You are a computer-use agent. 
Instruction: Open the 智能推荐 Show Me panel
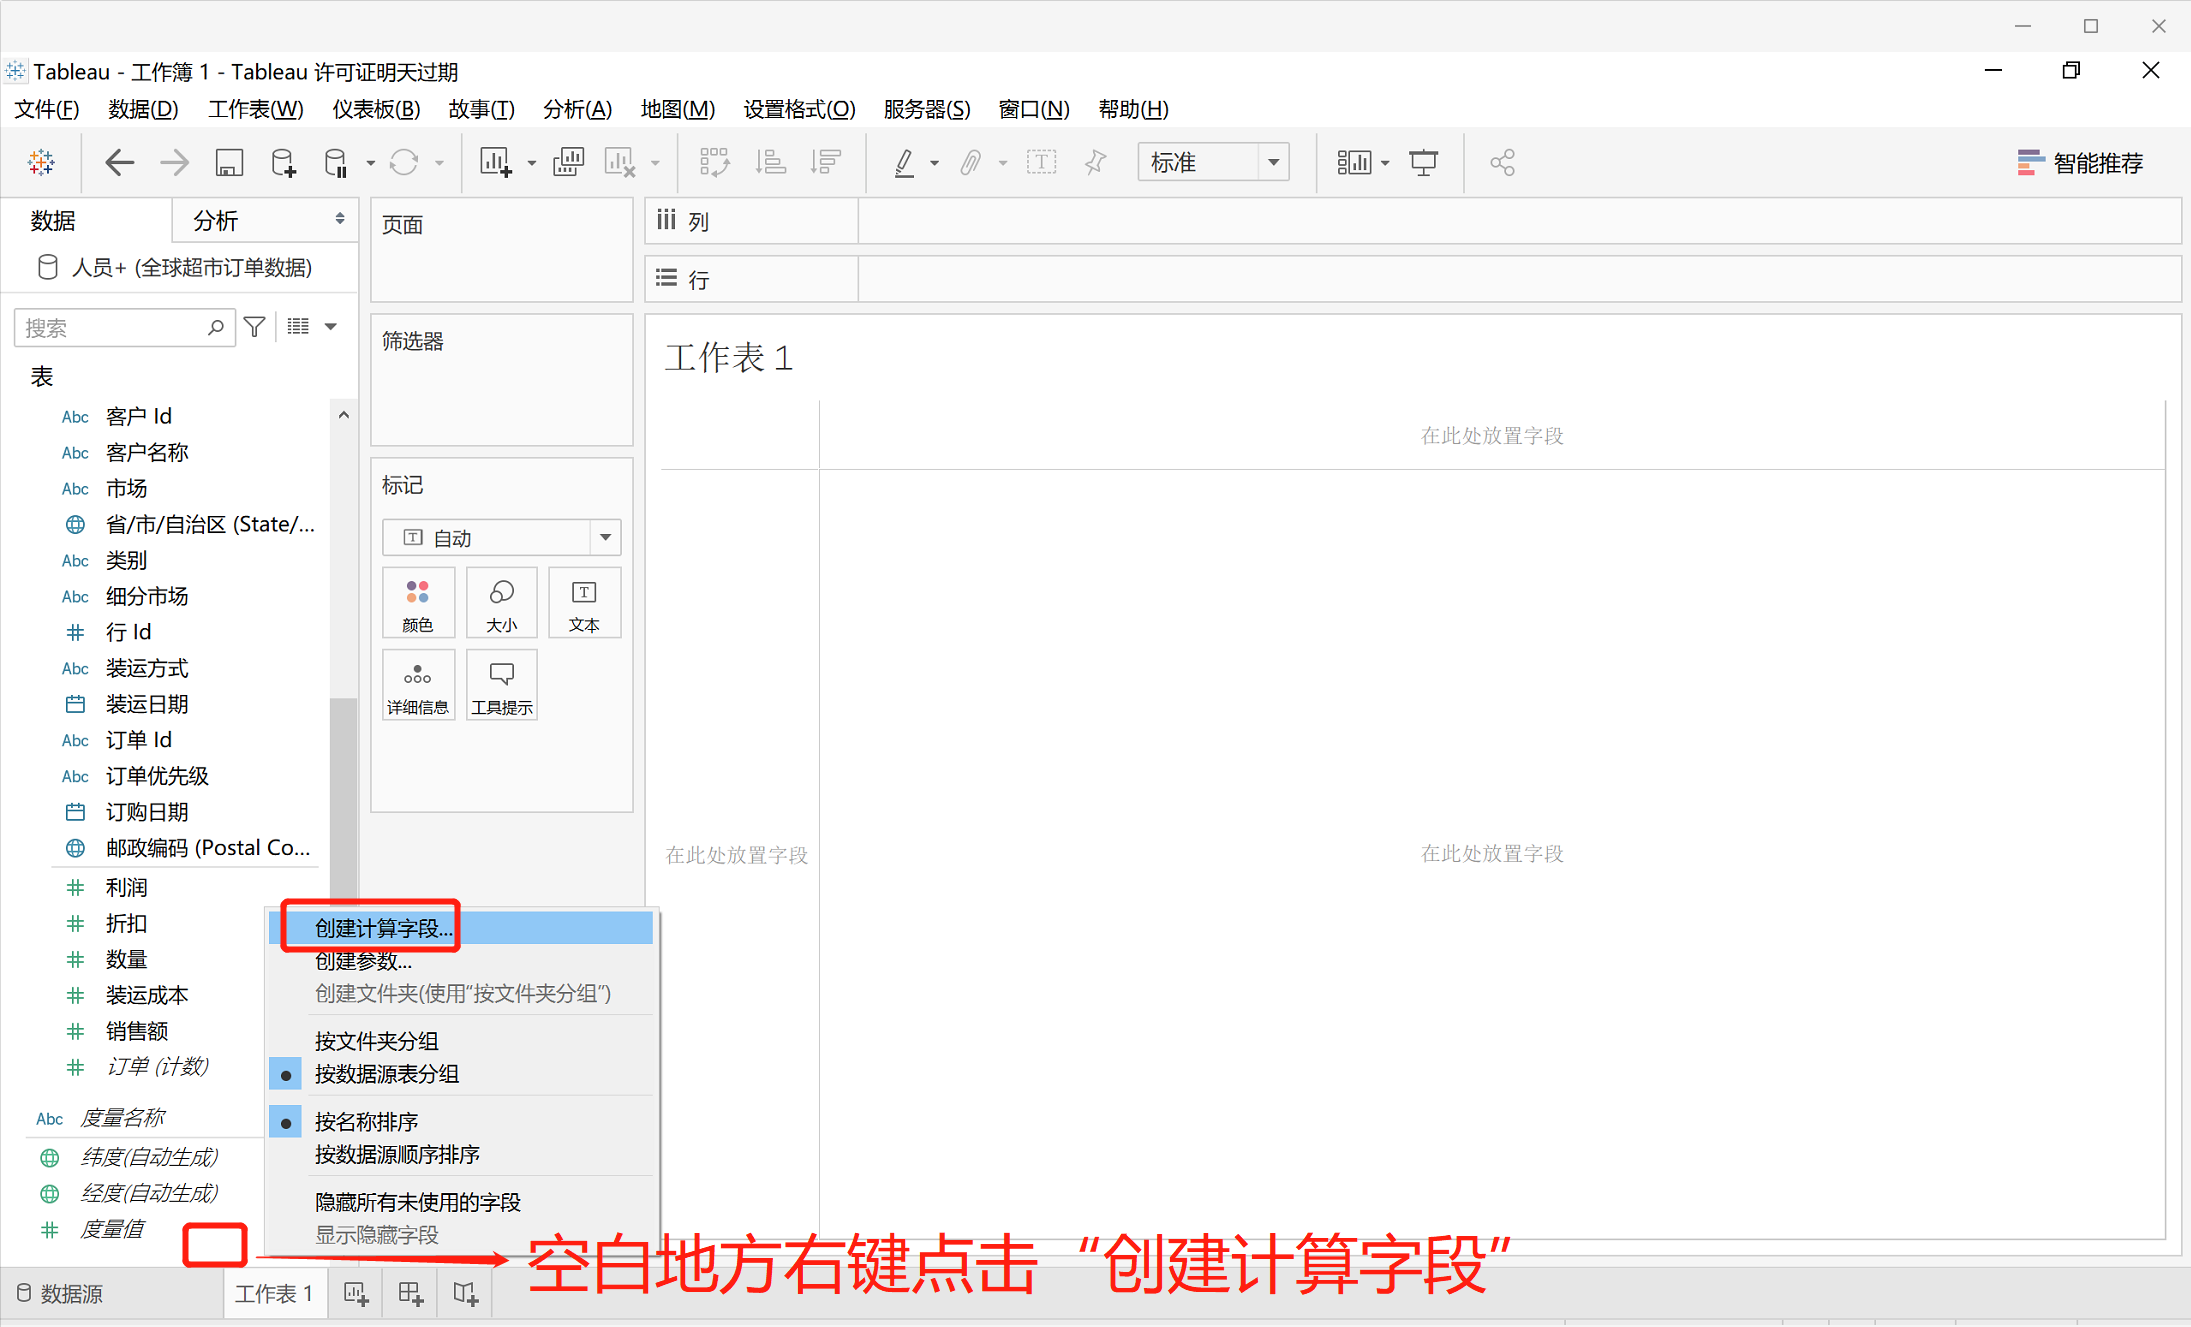tap(2080, 163)
